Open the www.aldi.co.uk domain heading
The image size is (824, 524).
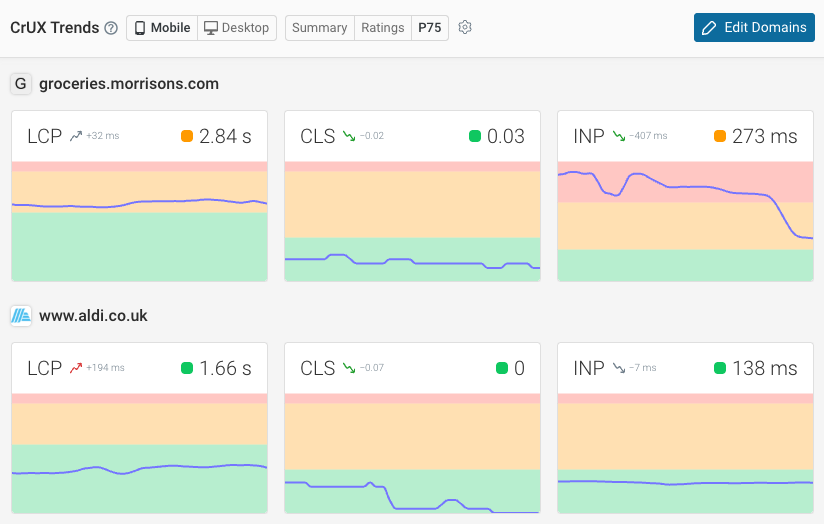tap(93, 316)
